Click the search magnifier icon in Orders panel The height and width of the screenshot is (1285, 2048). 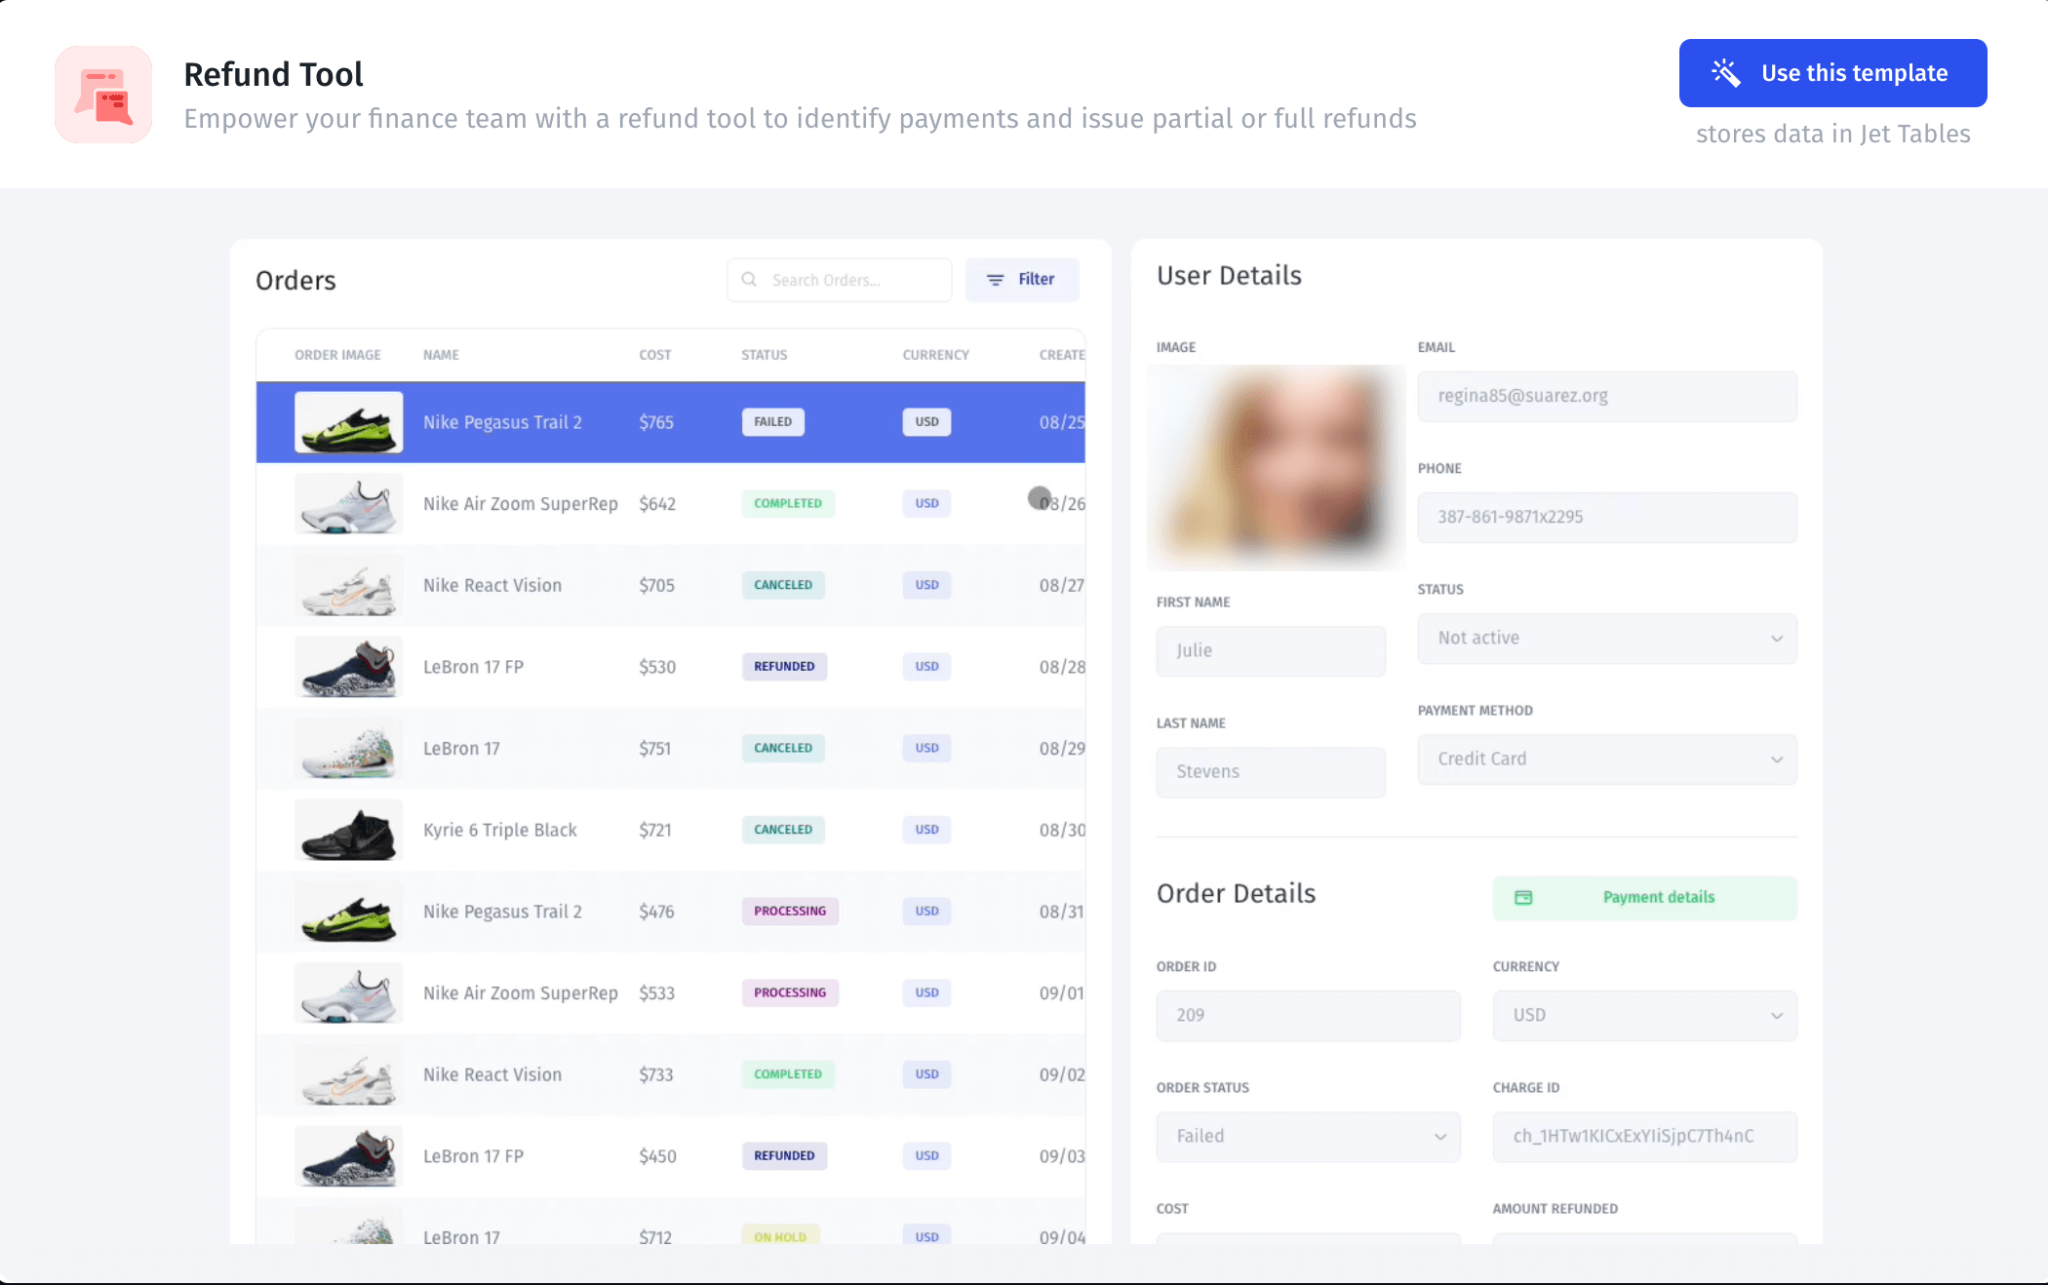(748, 279)
